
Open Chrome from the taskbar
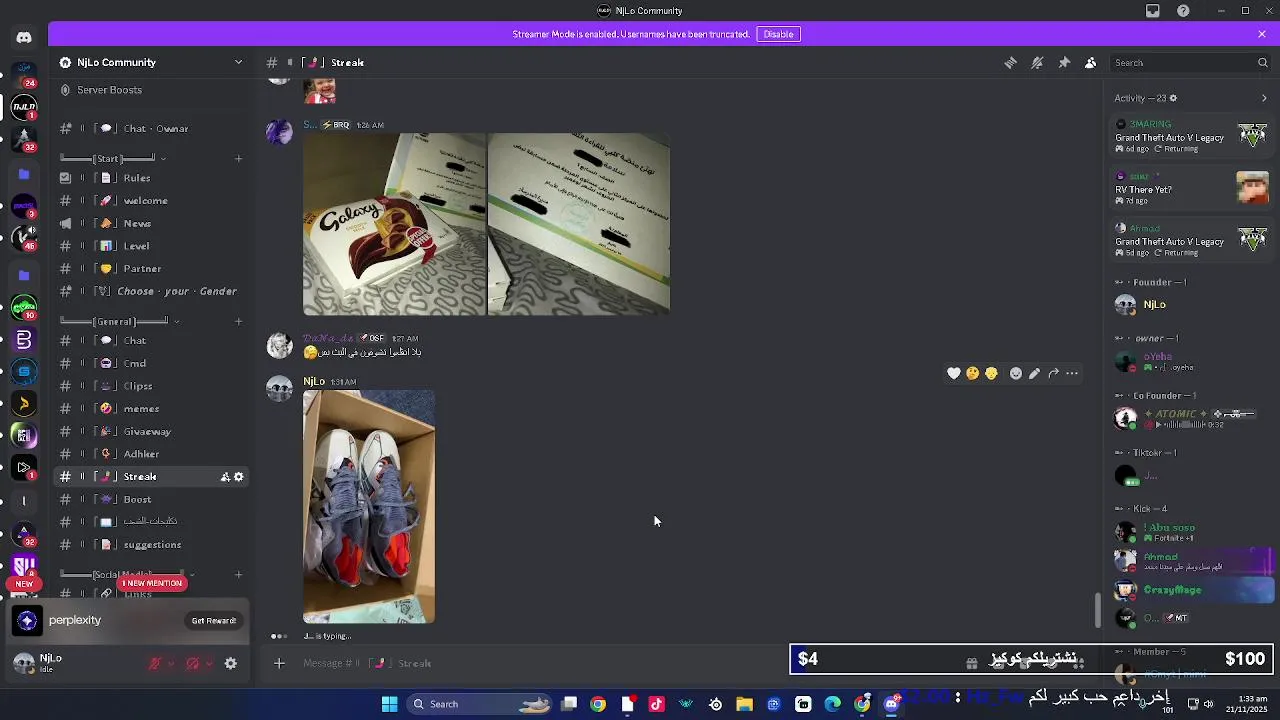pos(598,704)
